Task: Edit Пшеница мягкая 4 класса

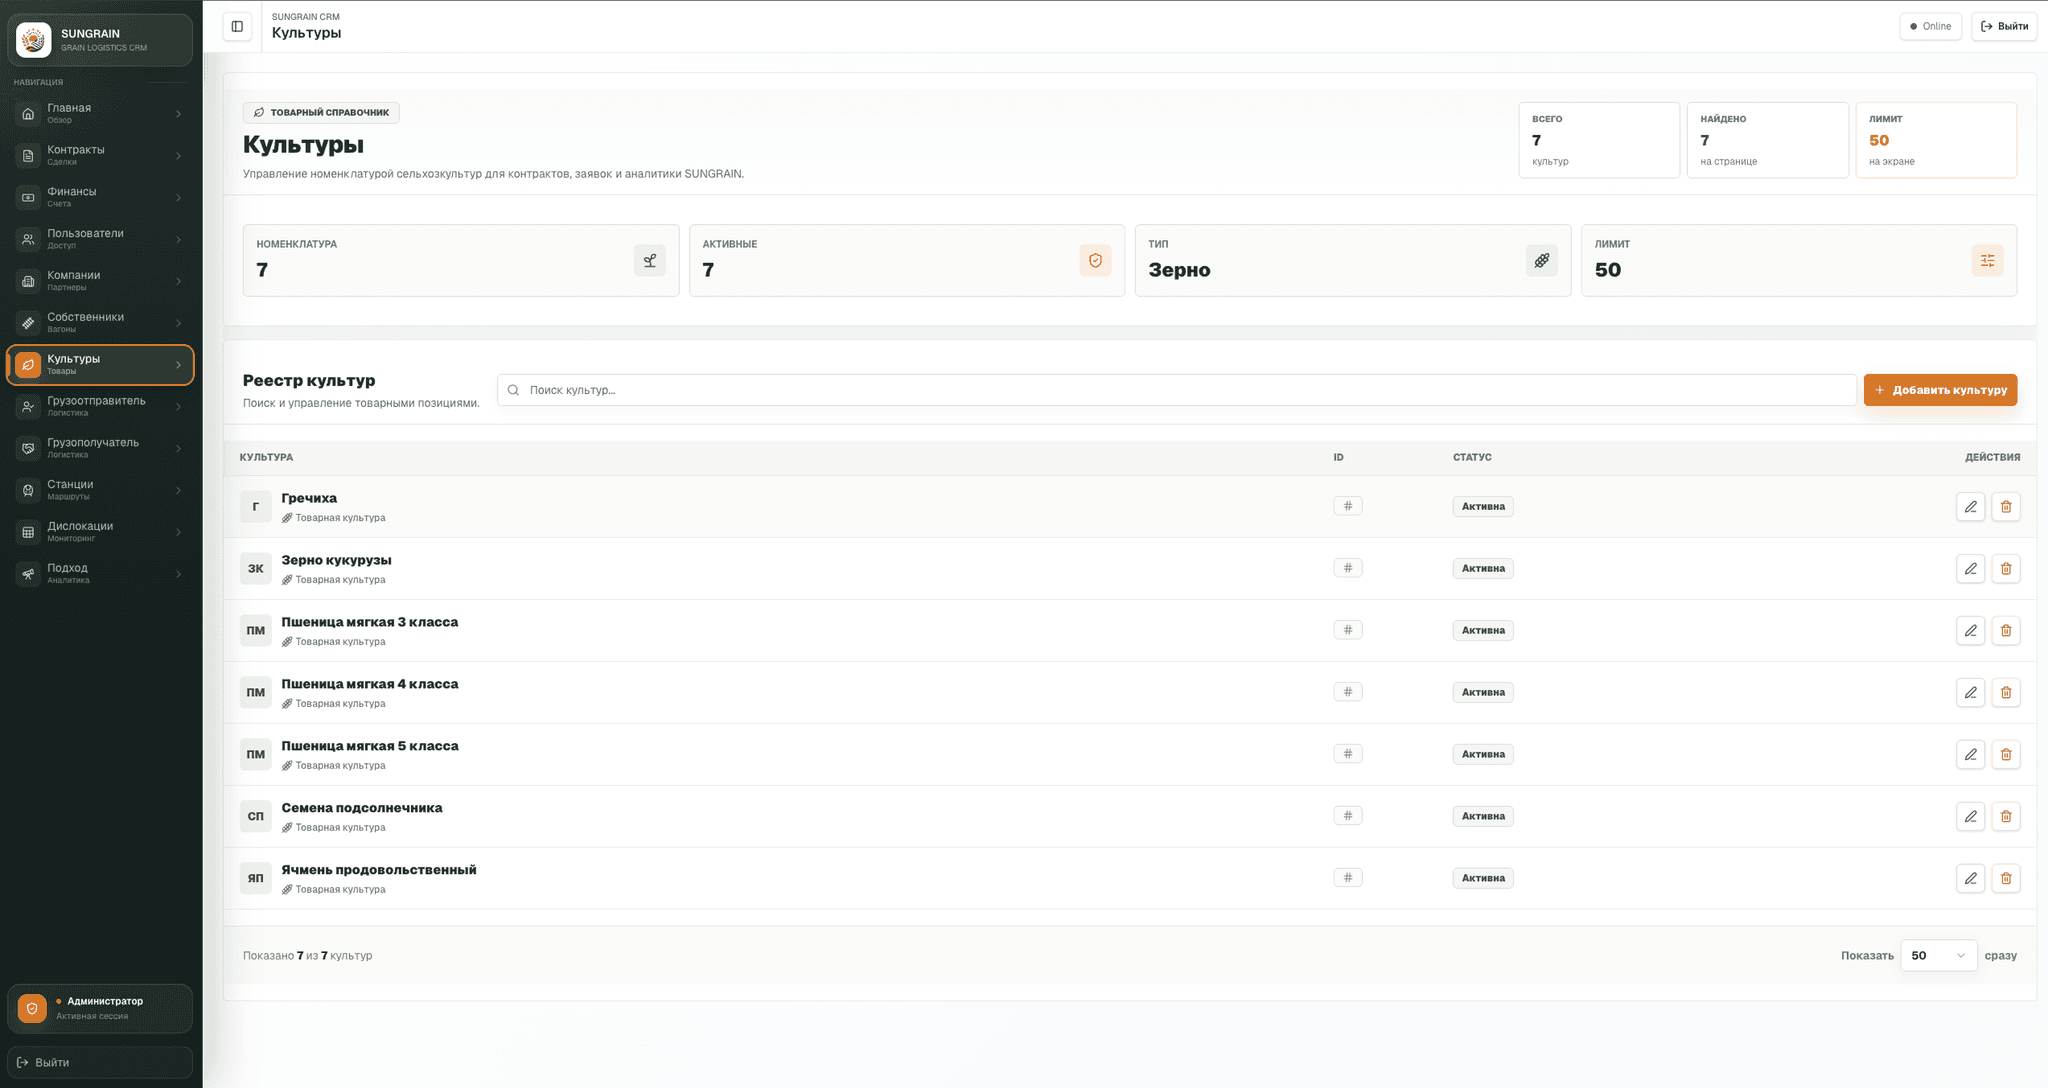Action: point(1970,693)
